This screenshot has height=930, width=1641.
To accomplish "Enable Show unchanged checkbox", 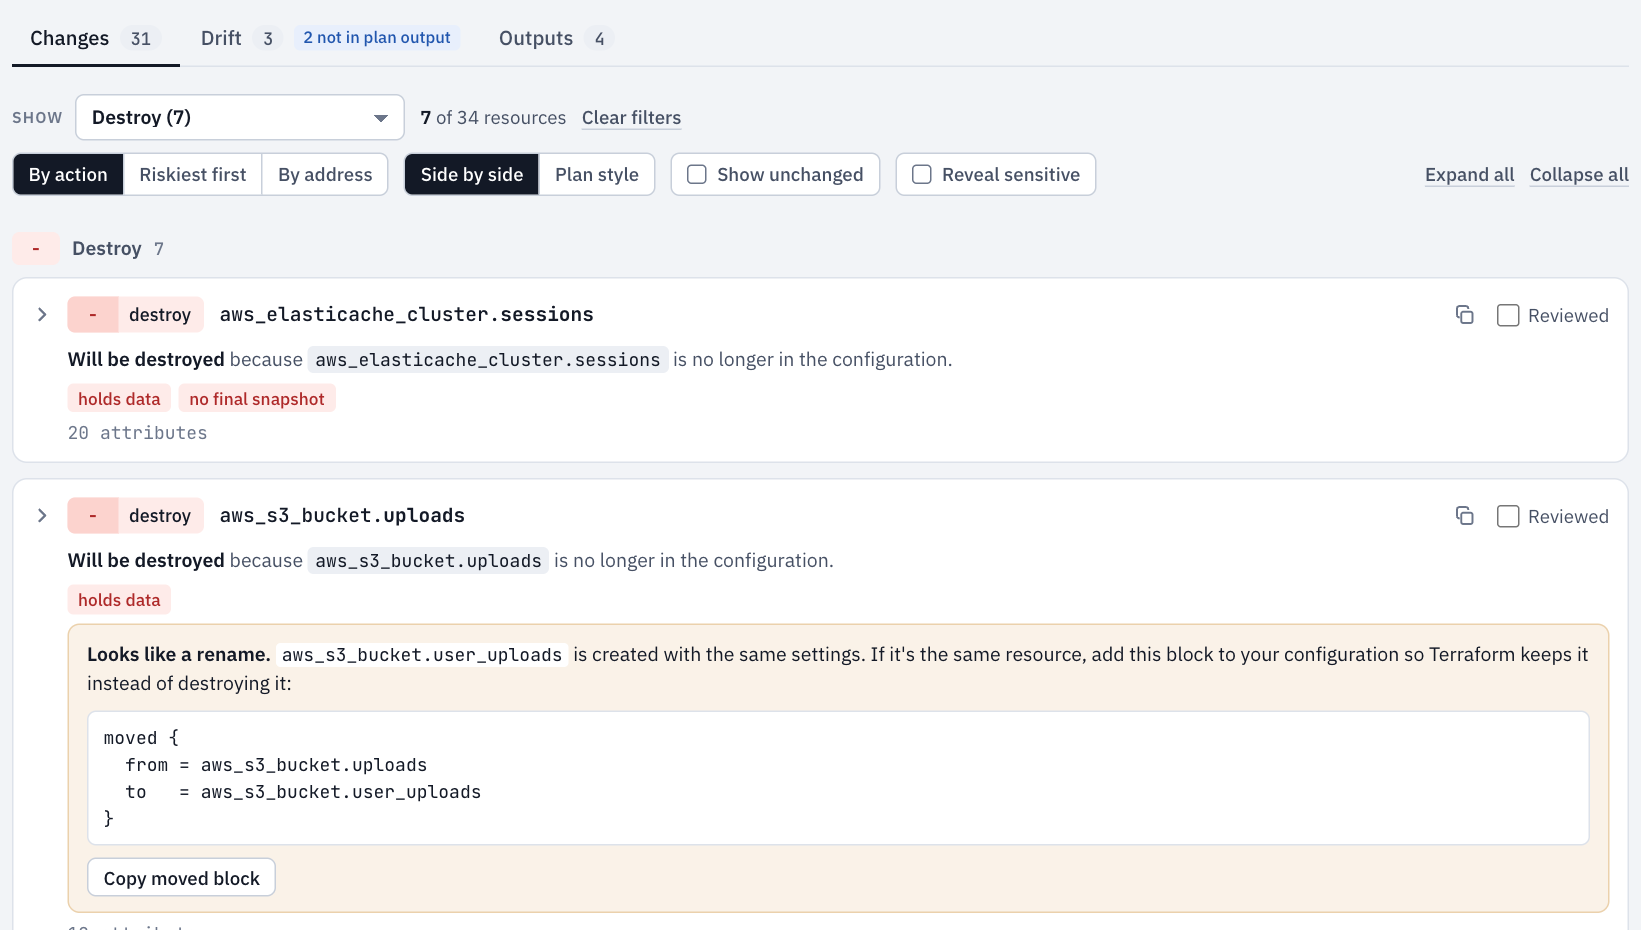I will tap(697, 174).
